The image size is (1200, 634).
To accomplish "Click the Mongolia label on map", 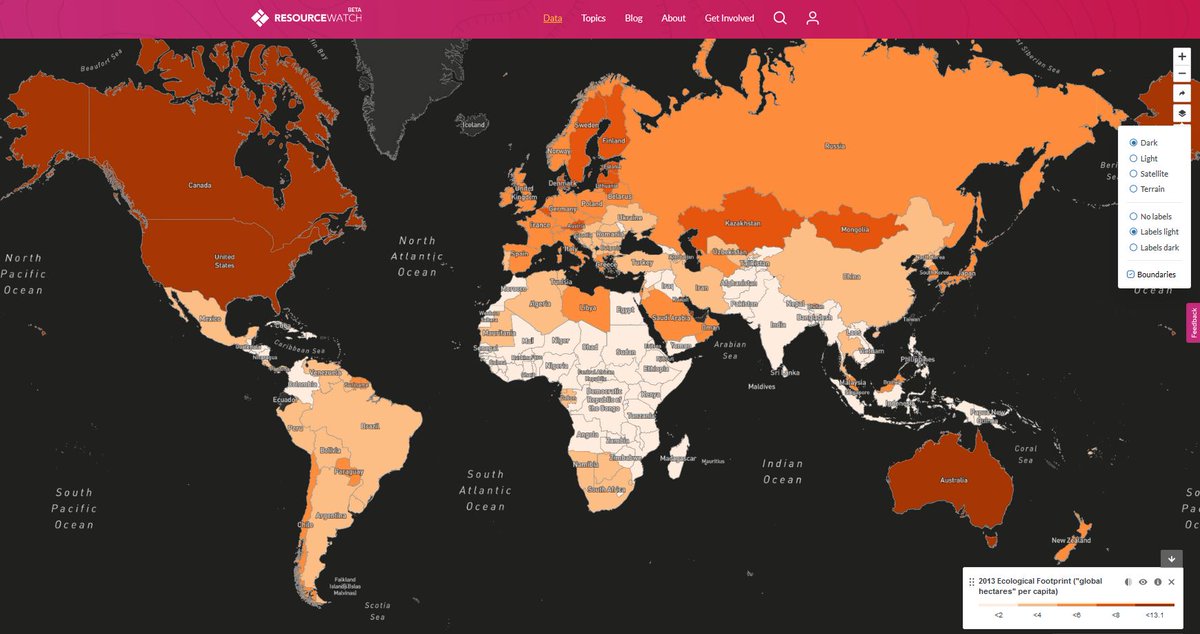I will click(855, 229).
